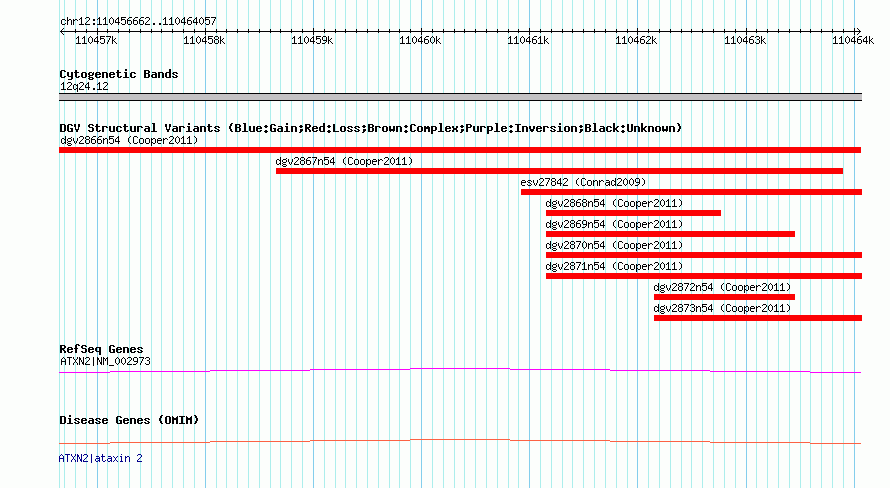Click the 110464k ruler position

(x=853, y=40)
